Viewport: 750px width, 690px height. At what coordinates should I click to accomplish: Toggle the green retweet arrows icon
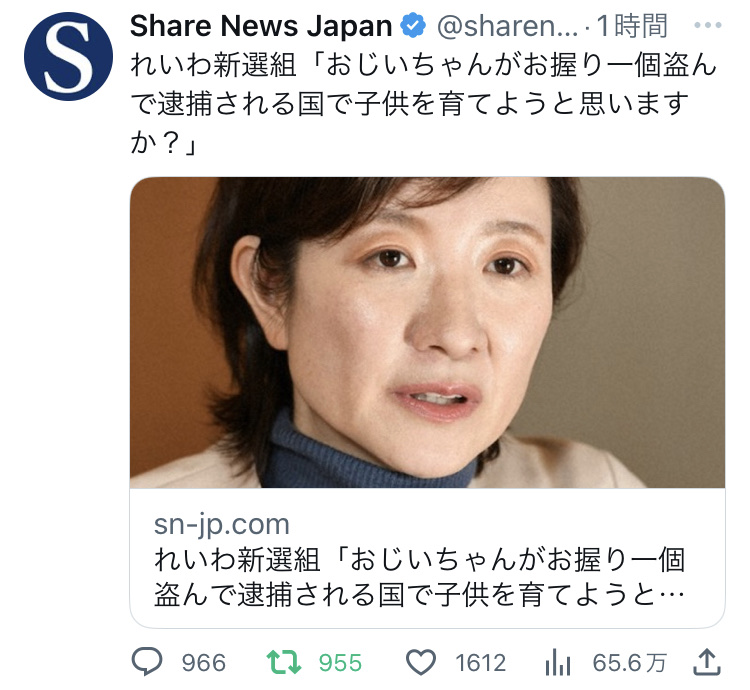[x=284, y=662]
